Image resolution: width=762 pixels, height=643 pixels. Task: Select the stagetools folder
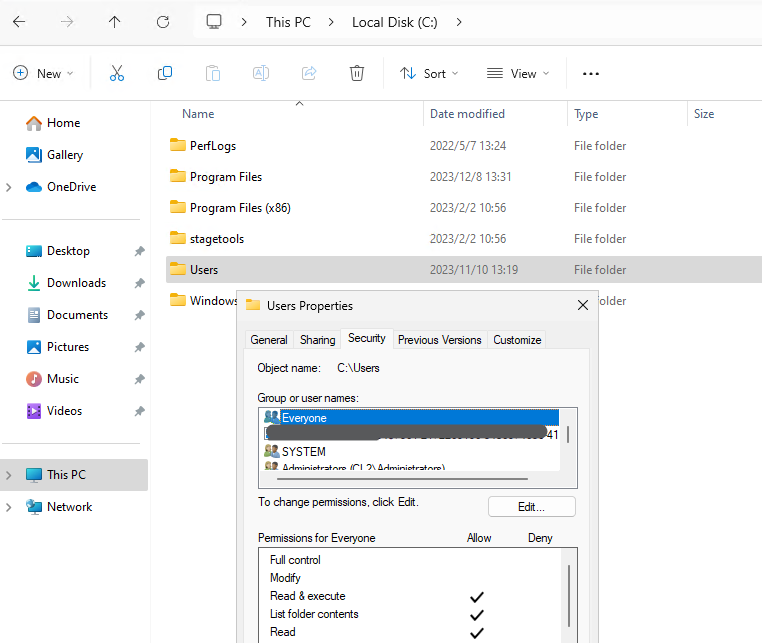tap(217, 239)
